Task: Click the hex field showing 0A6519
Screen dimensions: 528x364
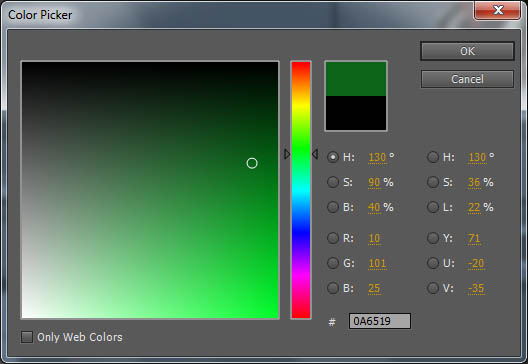Action: [x=380, y=321]
